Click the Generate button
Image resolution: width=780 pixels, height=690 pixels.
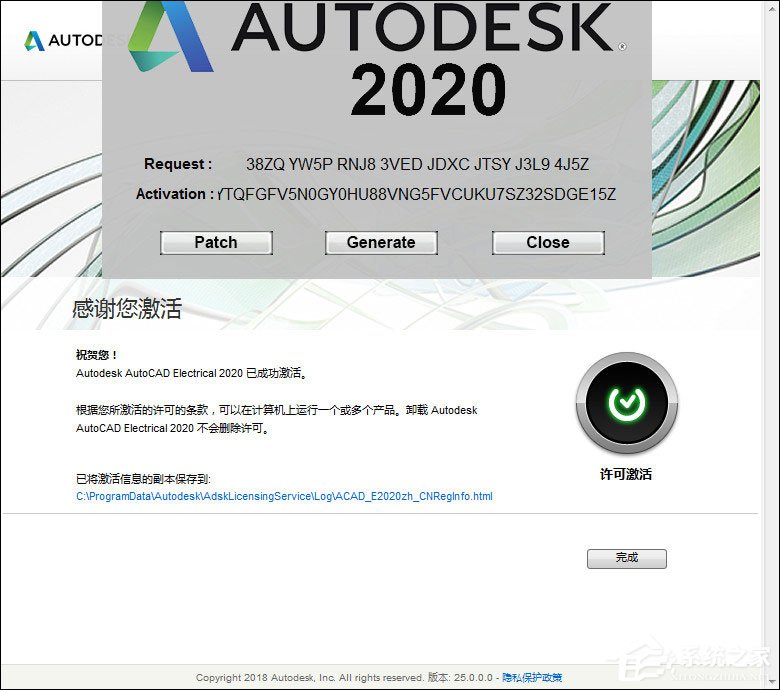[381, 243]
